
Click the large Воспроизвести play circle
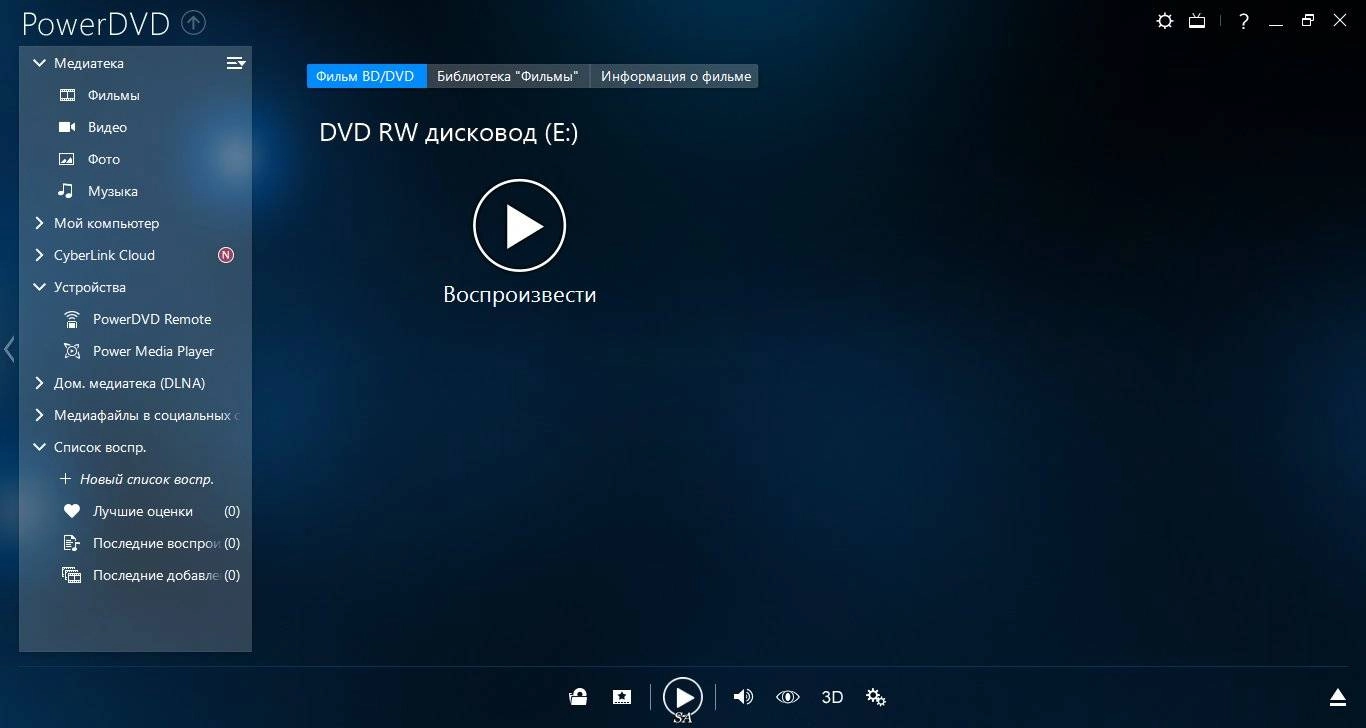tap(520, 226)
